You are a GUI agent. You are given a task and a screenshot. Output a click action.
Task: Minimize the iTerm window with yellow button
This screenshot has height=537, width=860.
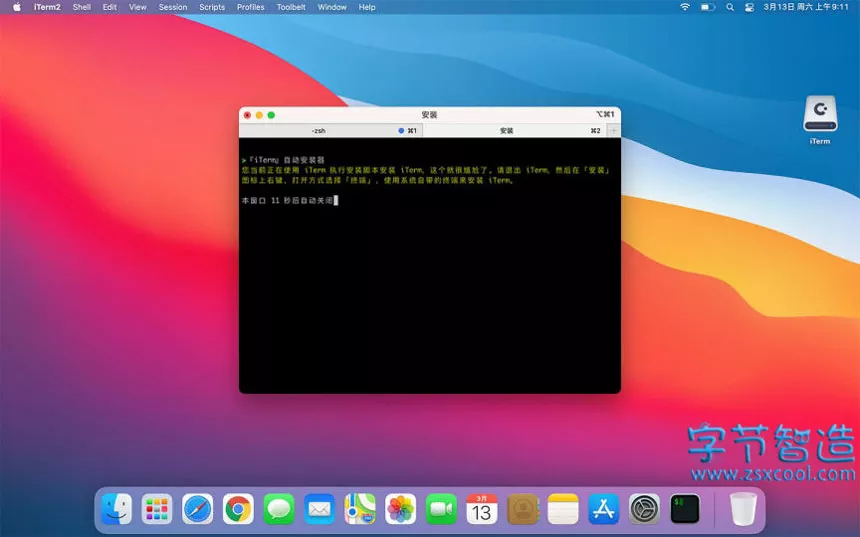tap(259, 115)
